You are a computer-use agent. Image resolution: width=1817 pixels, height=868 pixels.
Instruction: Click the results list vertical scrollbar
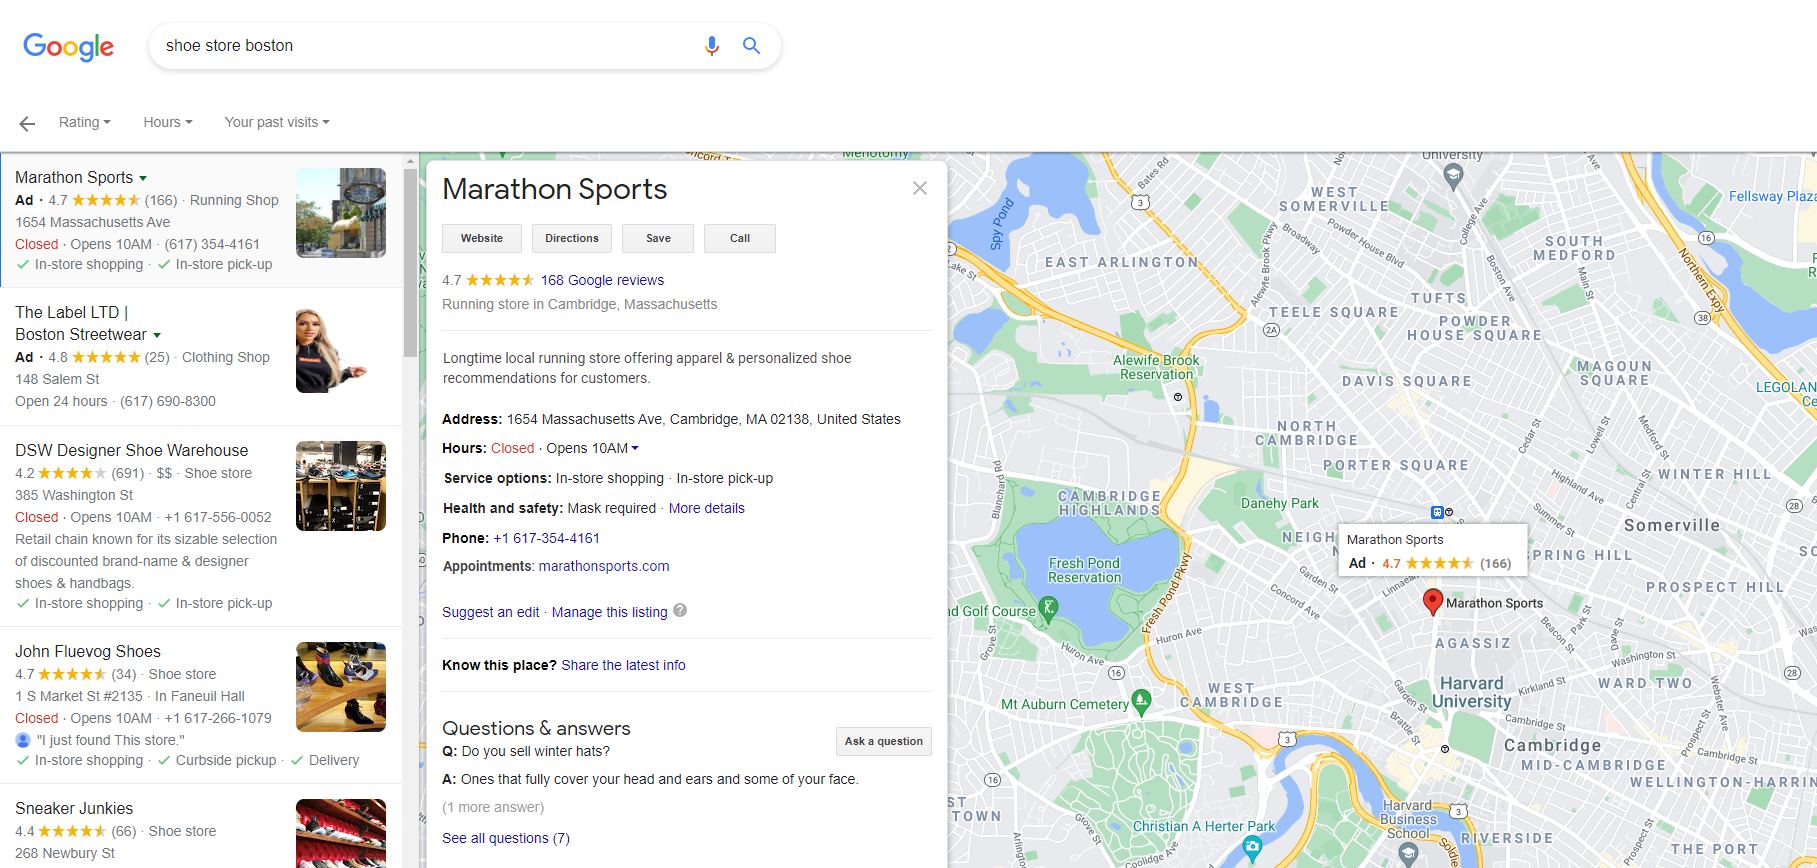tap(410, 262)
